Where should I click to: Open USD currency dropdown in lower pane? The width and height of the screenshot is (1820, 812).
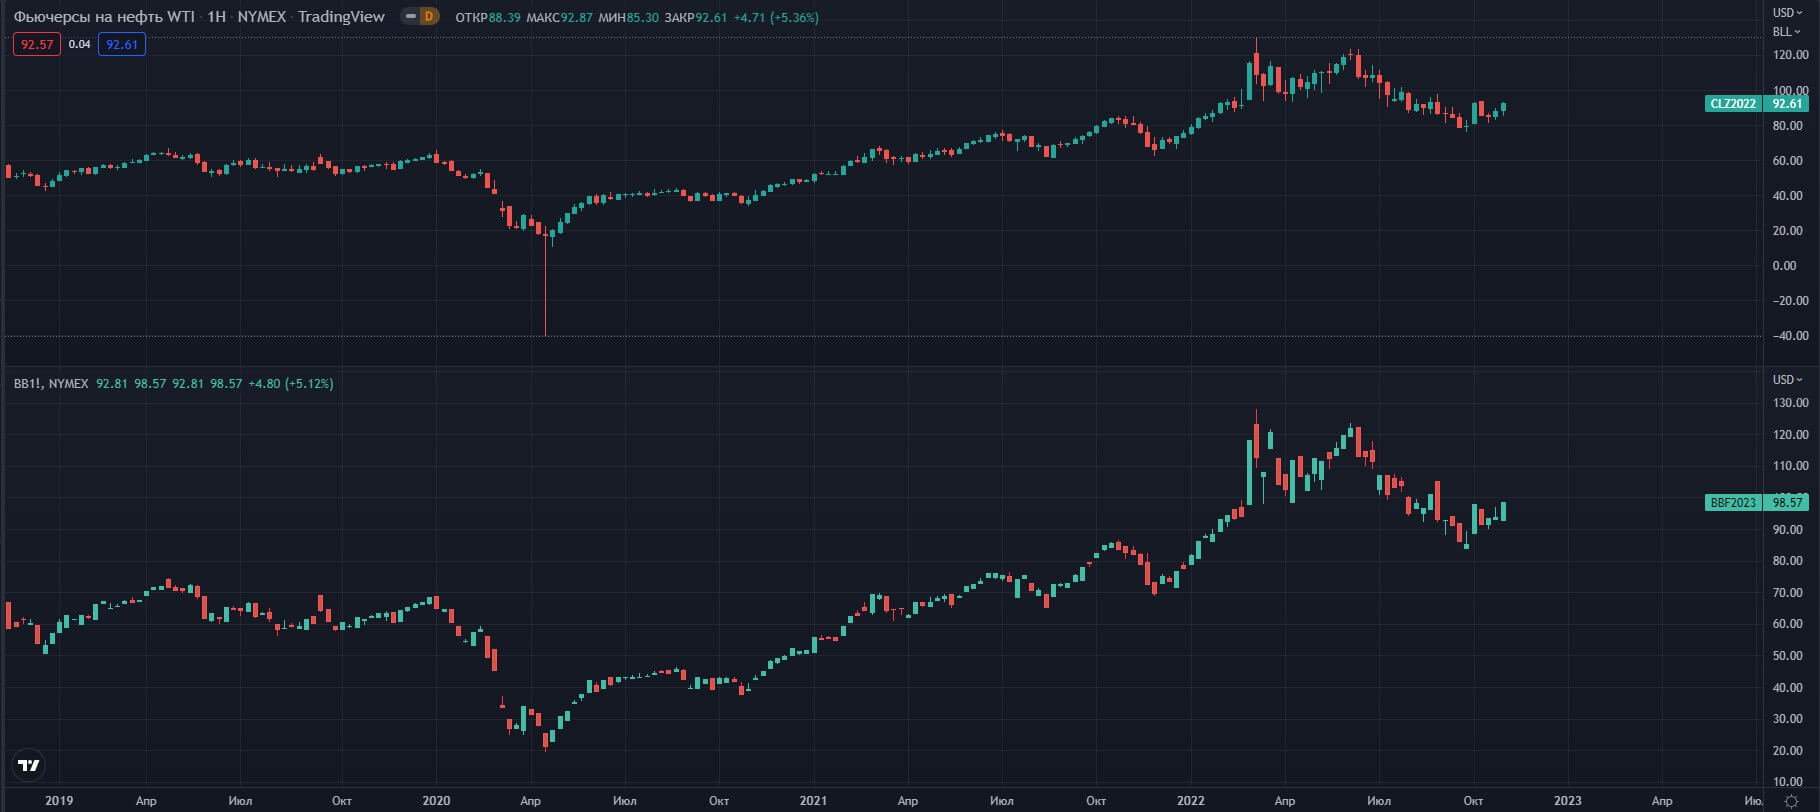1787,379
